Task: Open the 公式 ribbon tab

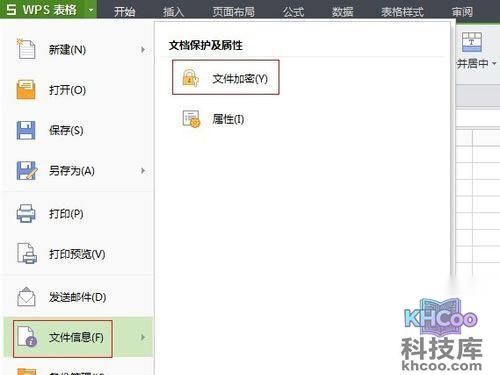Action: pyautogui.click(x=293, y=12)
